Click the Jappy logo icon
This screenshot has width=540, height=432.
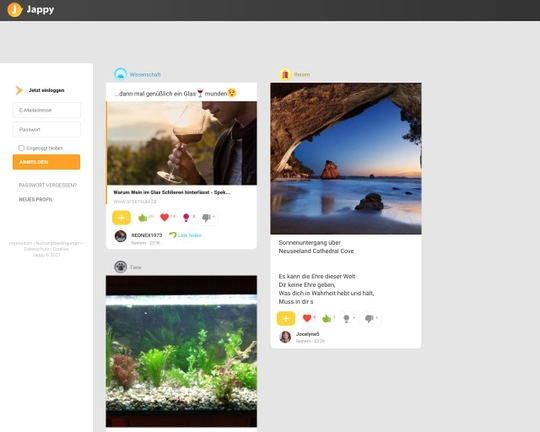tap(15, 9)
